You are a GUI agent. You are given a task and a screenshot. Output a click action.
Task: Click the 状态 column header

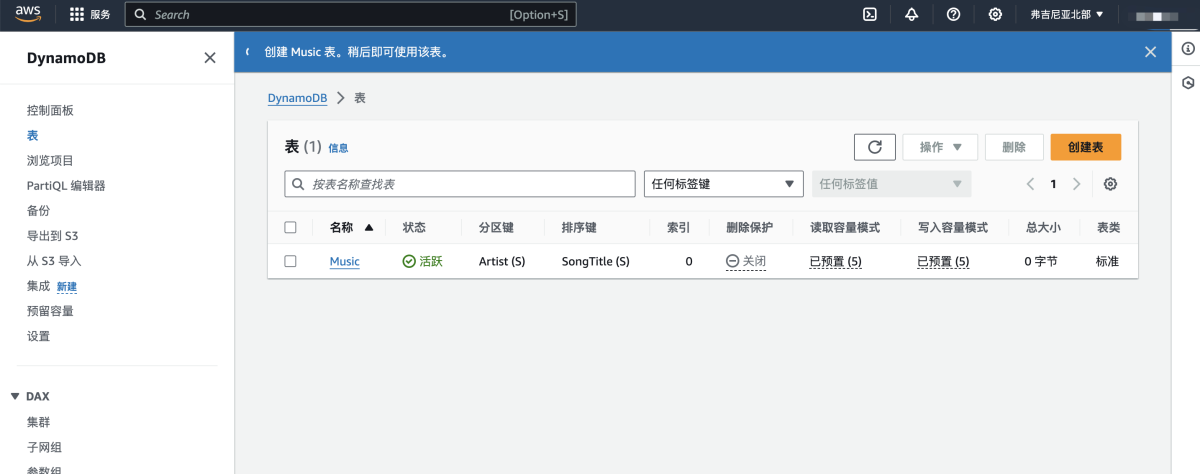[414, 228]
